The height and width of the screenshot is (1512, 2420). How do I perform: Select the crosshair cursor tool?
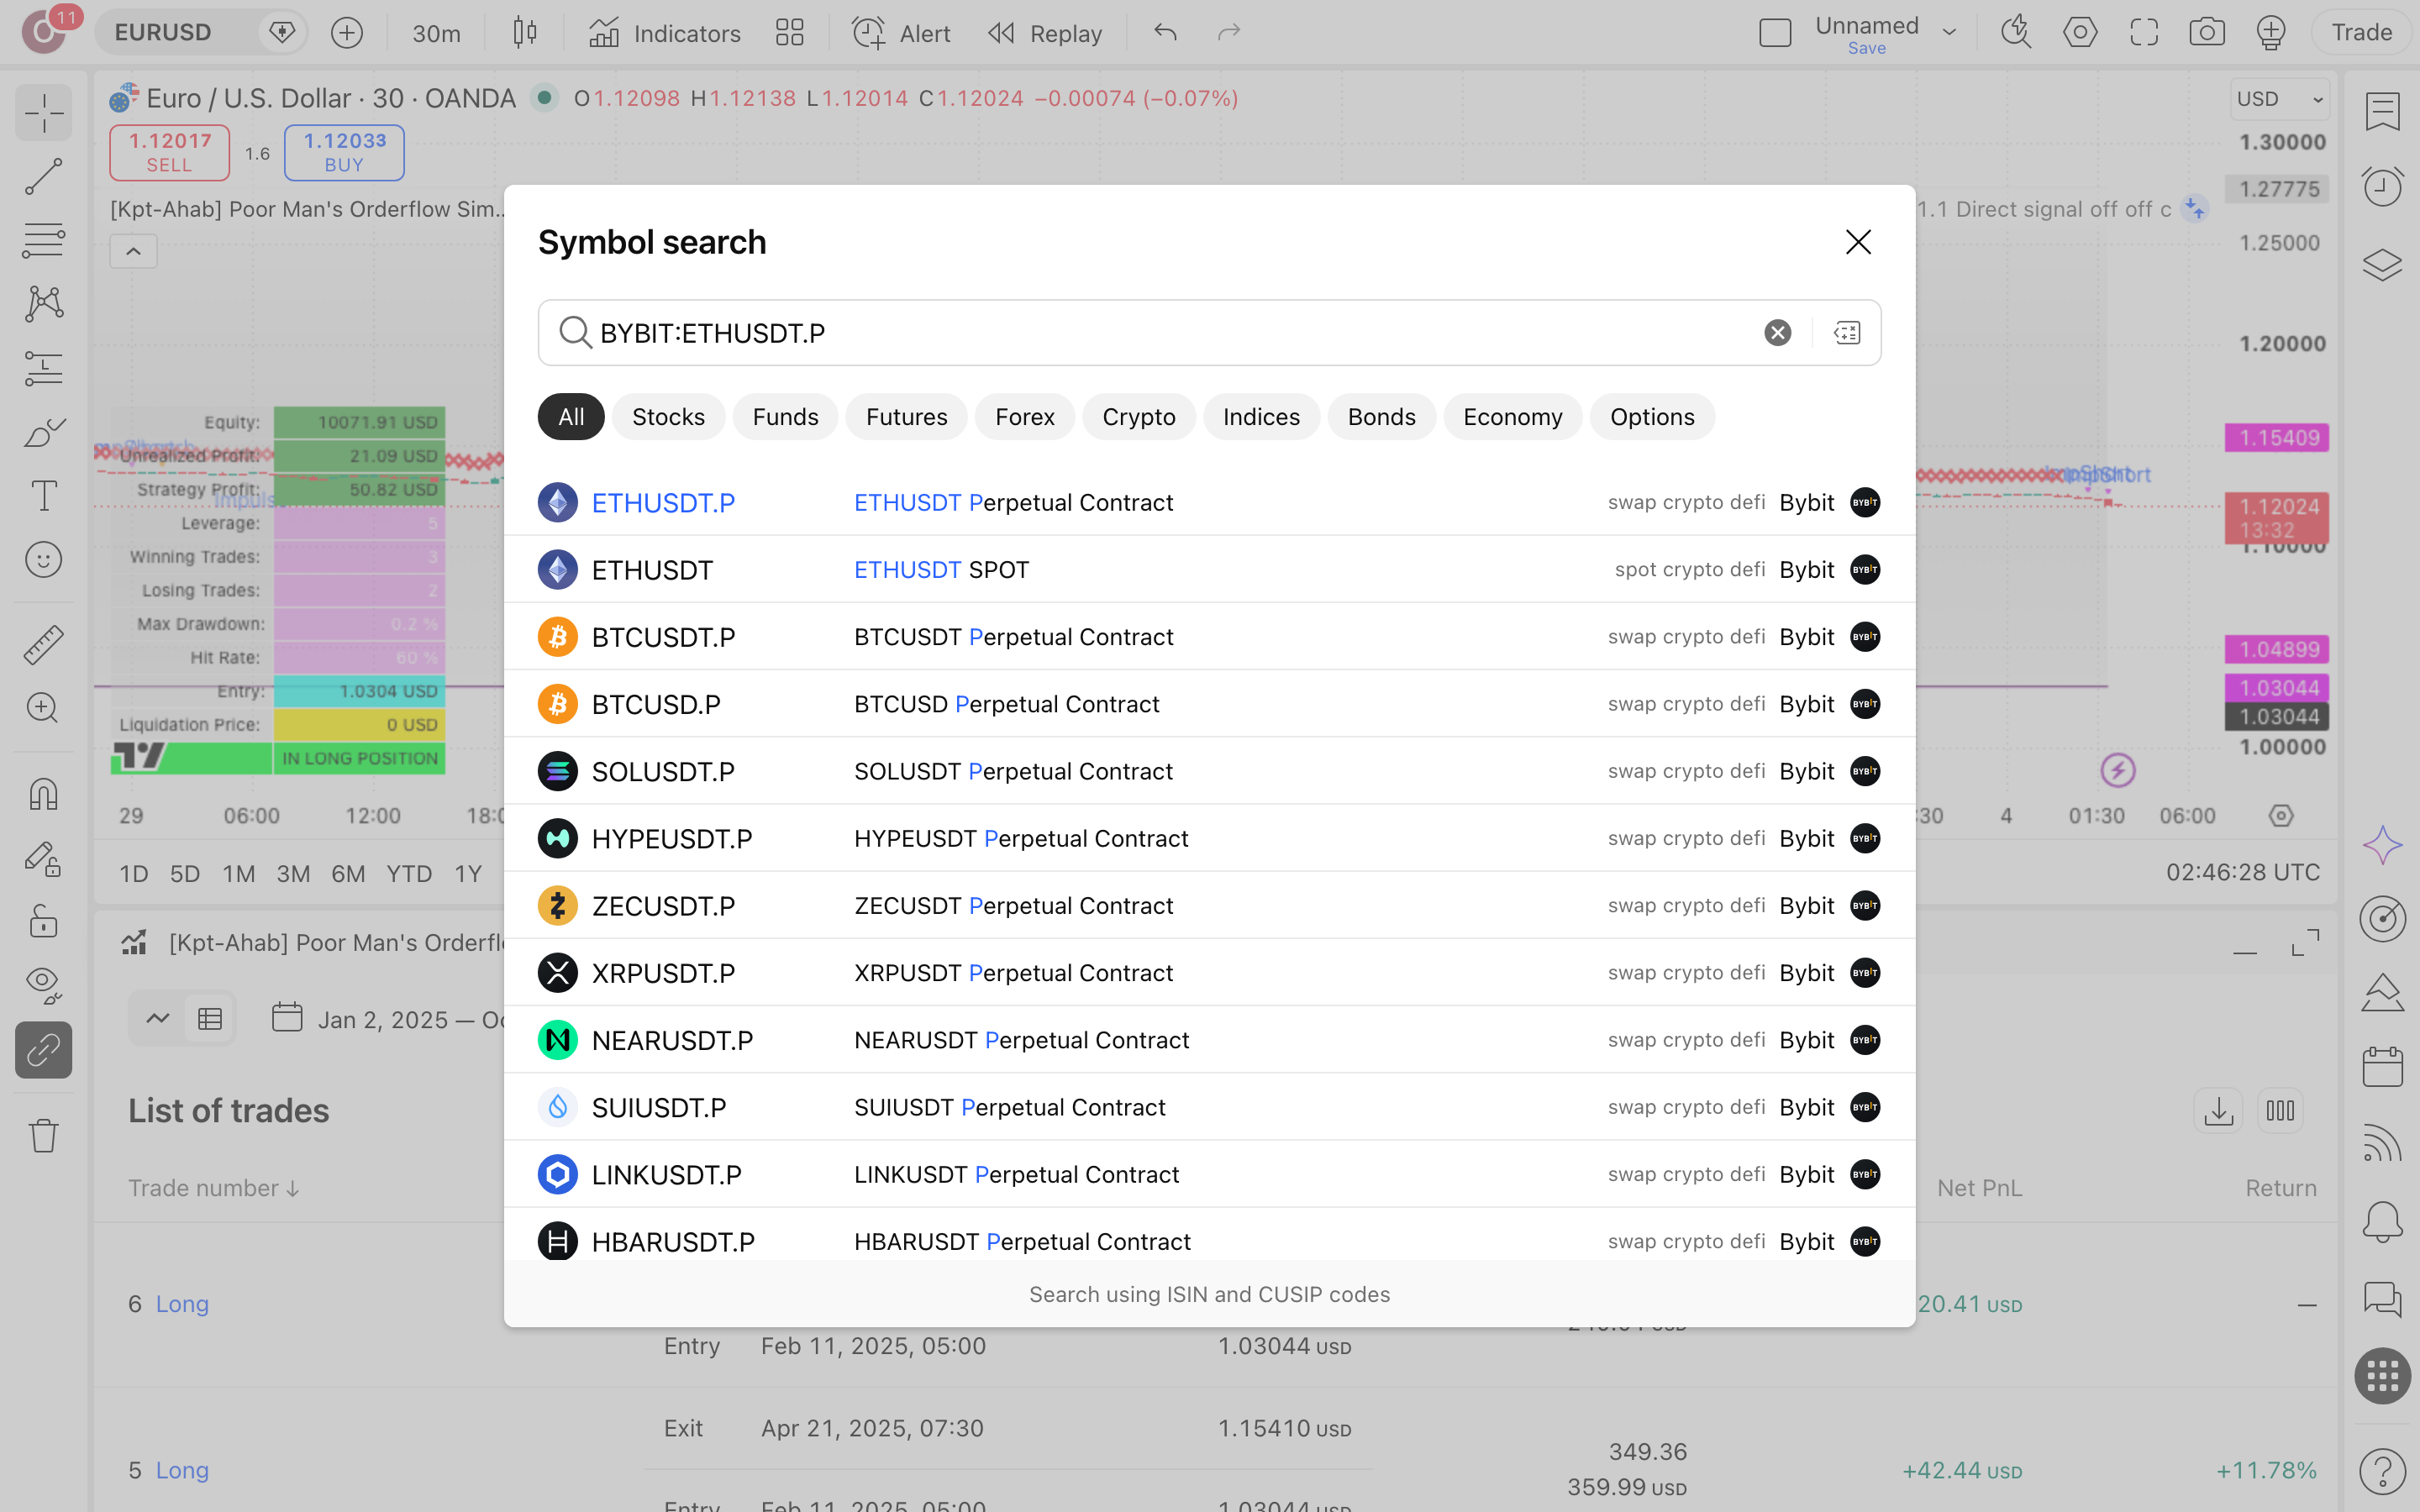coord(44,113)
